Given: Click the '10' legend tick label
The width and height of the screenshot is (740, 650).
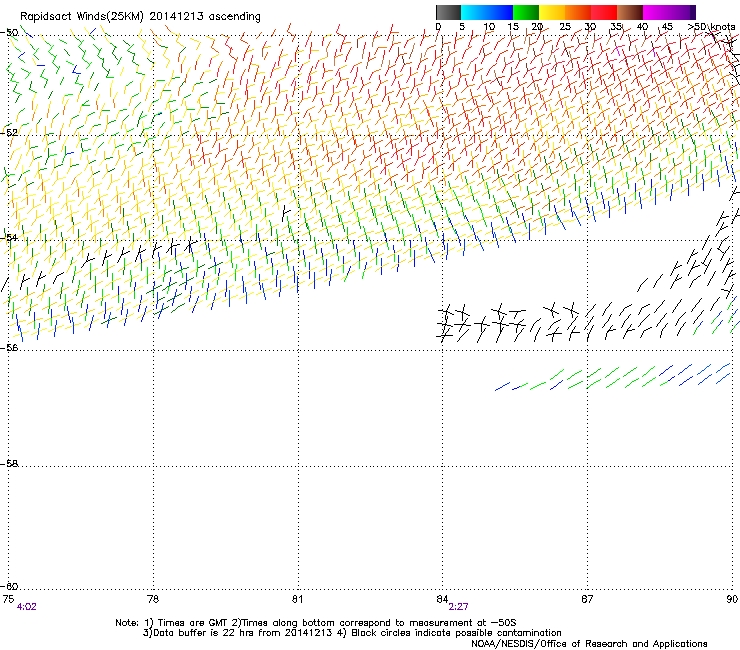Looking at the screenshot, I should (x=489, y=27).
